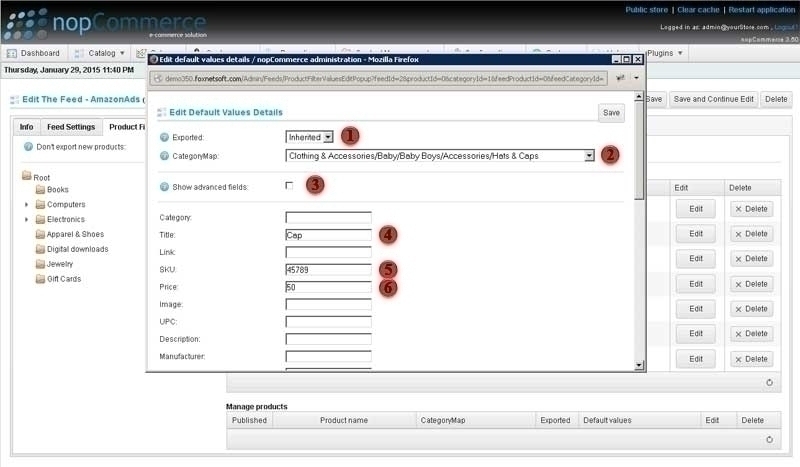
Task: Click the Apparel & Shoes folder icon
Action: click(x=40, y=234)
